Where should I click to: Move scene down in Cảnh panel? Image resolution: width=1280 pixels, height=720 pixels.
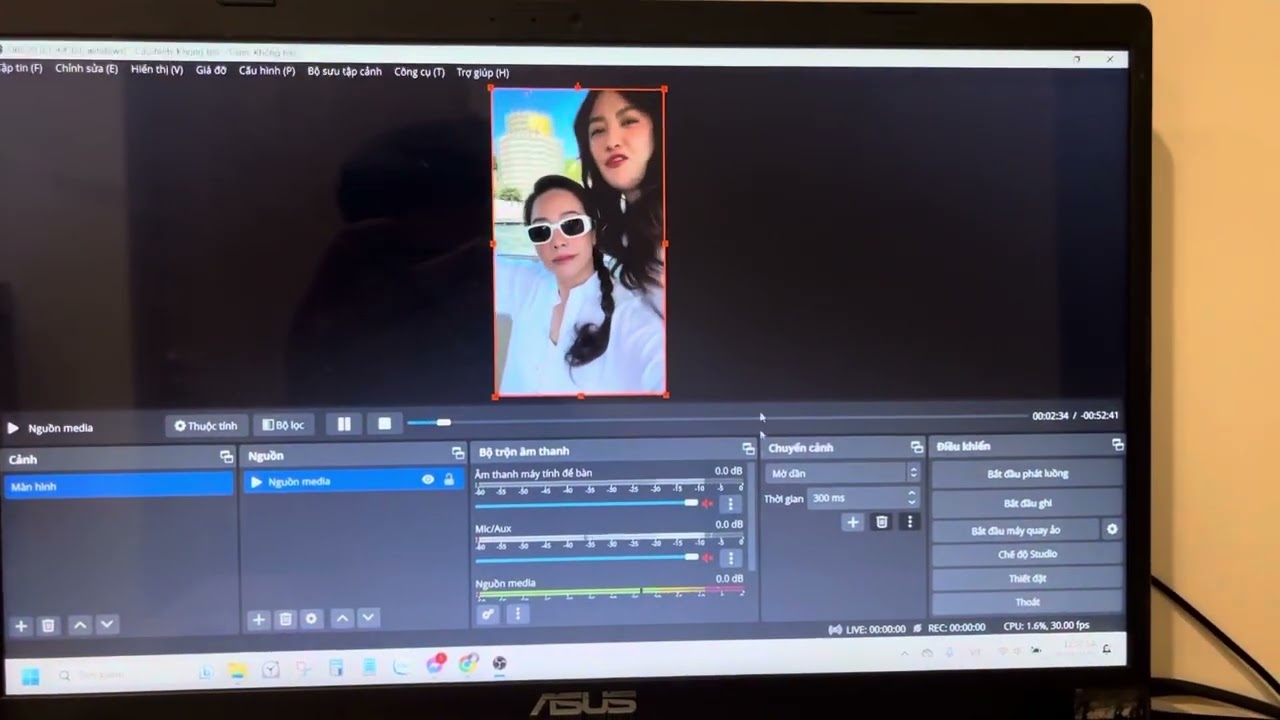point(107,625)
